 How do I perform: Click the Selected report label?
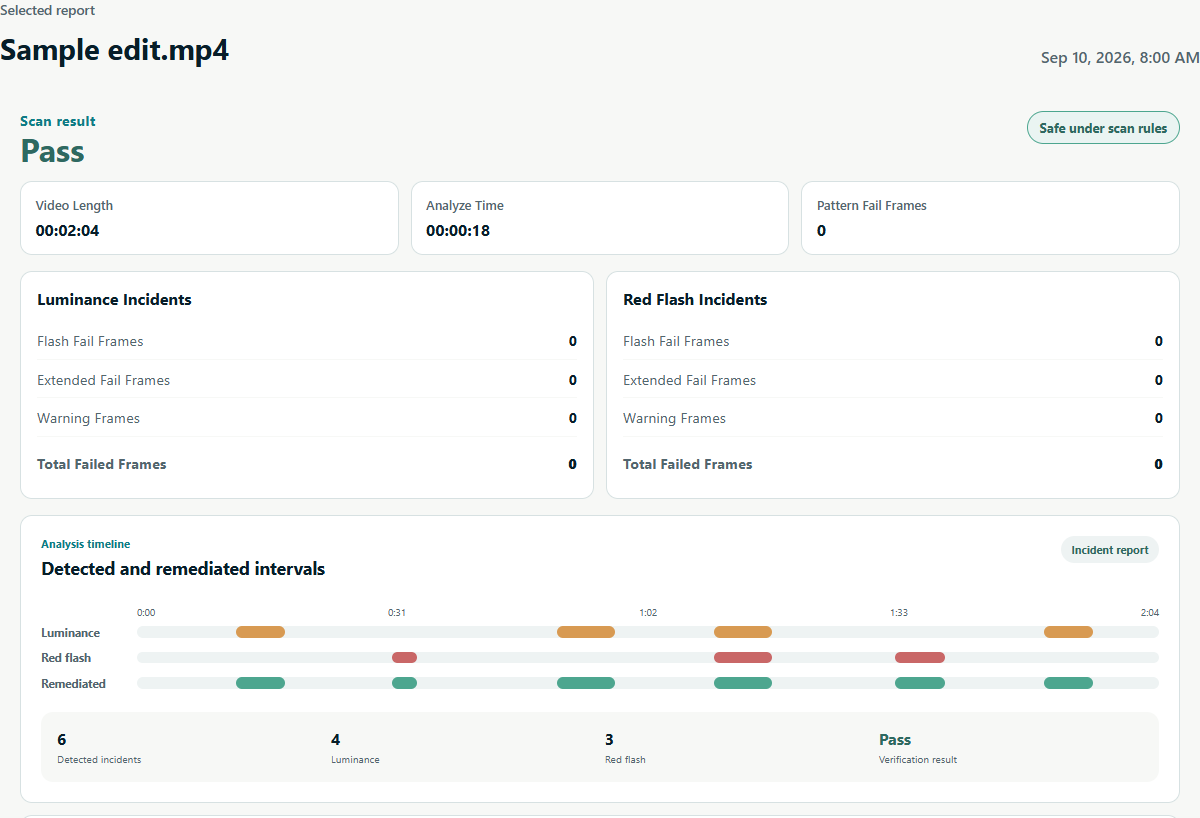pos(48,10)
